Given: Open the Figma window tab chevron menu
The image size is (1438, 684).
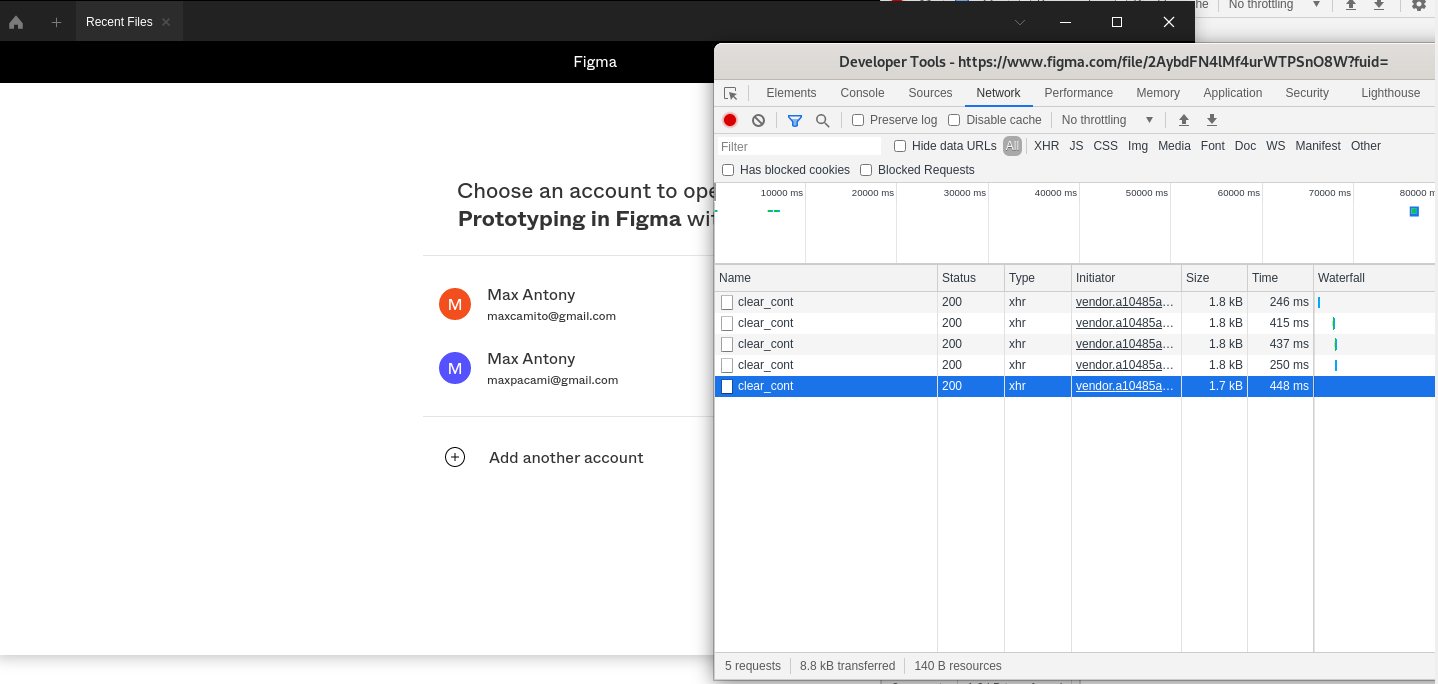Looking at the screenshot, I should coord(1020,22).
